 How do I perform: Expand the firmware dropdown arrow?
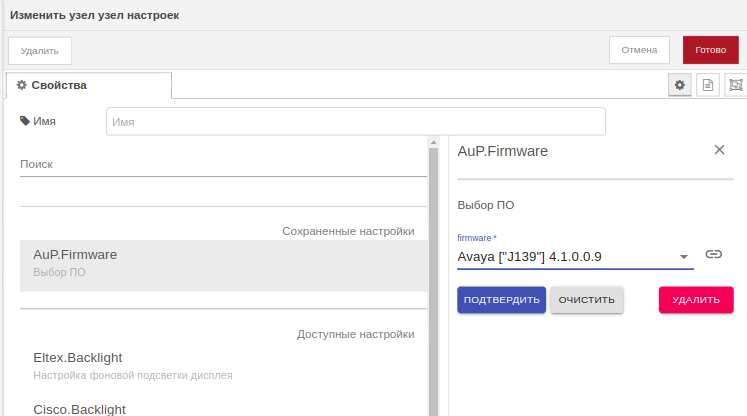[684, 257]
